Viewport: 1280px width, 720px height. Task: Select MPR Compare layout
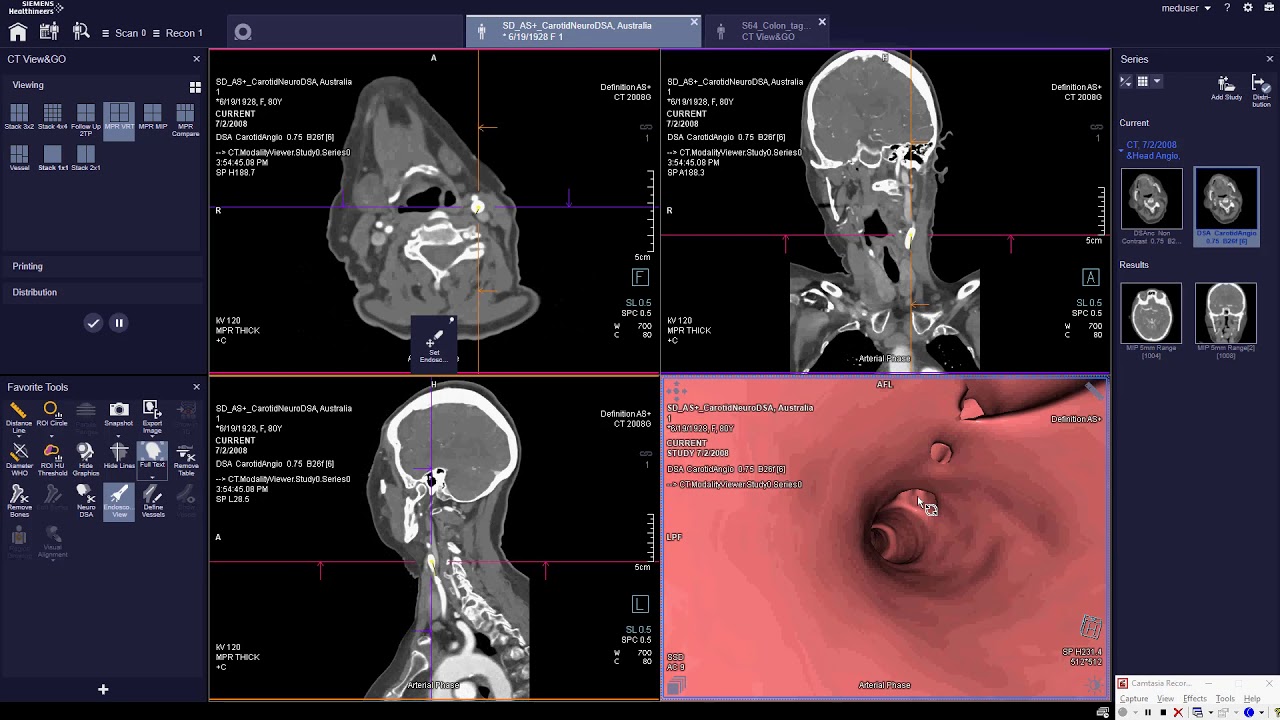pyautogui.click(x=185, y=120)
